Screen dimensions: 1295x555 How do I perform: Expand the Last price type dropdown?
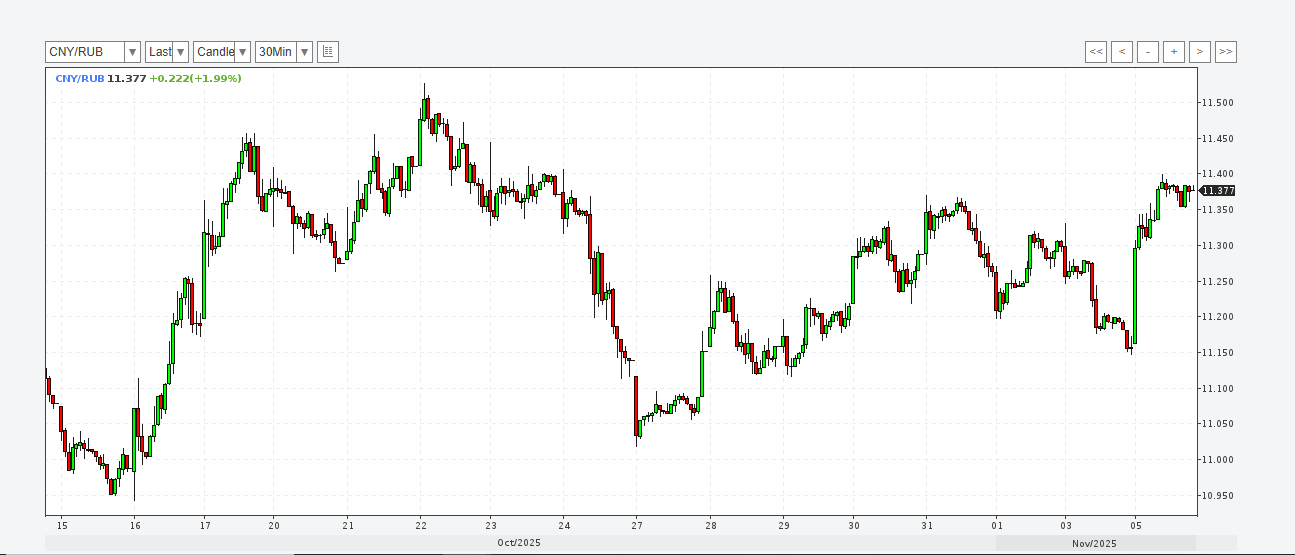tap(180, 52)
